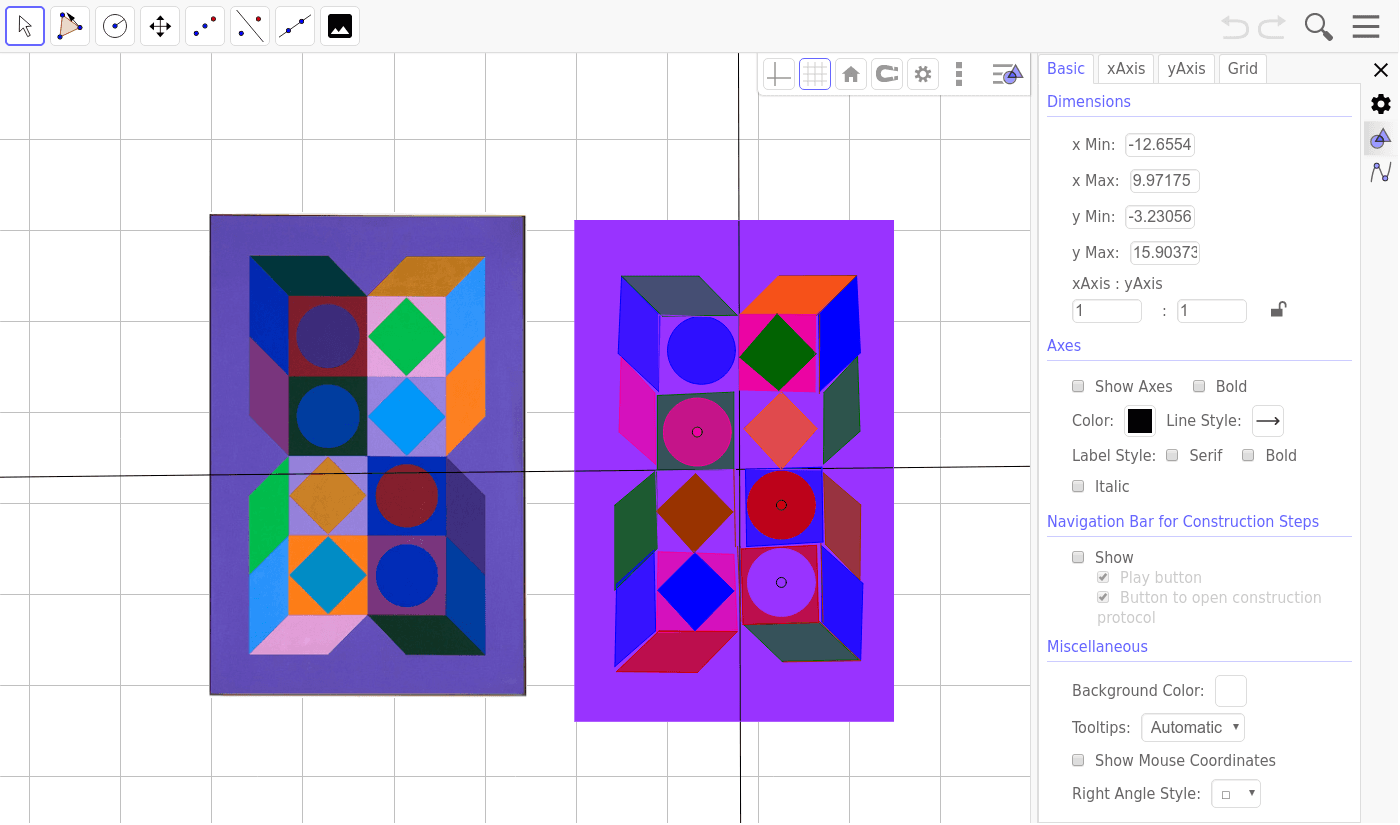1400x825 pixels.
Task: Unlock the axis ratio lock
Action: [x=1278, y=310]
